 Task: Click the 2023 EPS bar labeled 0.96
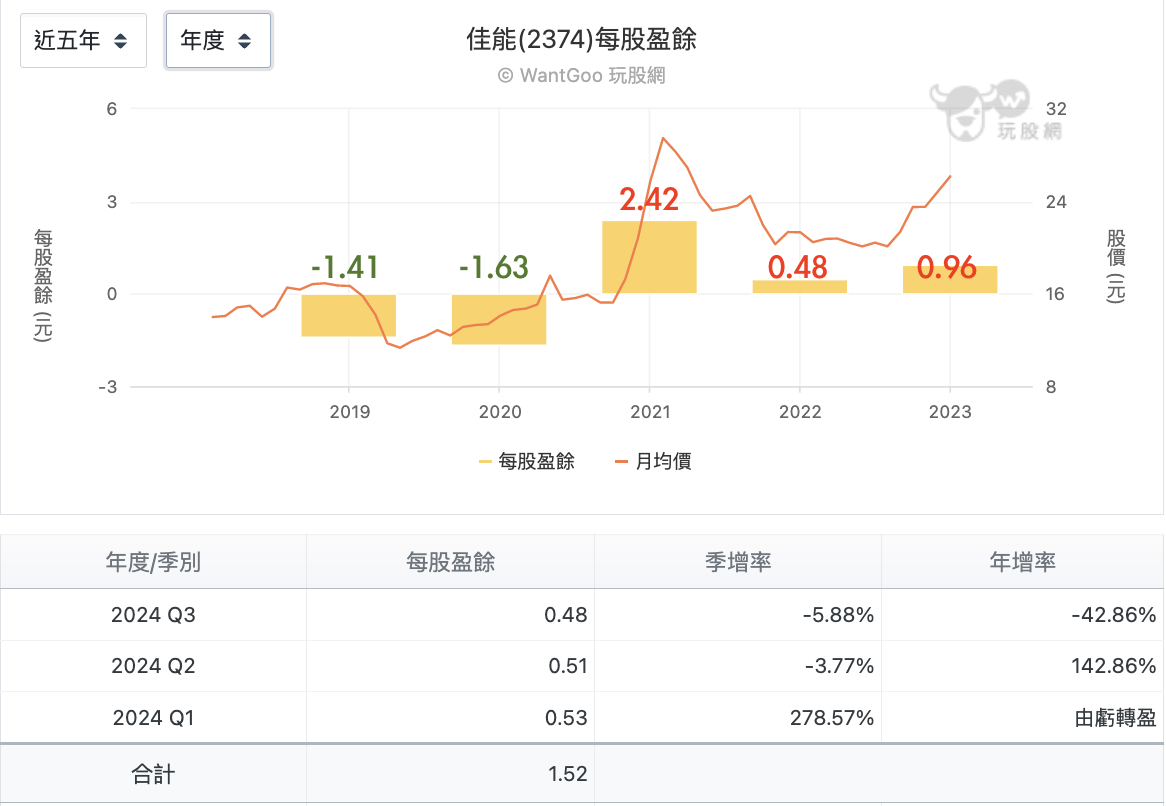(950, 280)
